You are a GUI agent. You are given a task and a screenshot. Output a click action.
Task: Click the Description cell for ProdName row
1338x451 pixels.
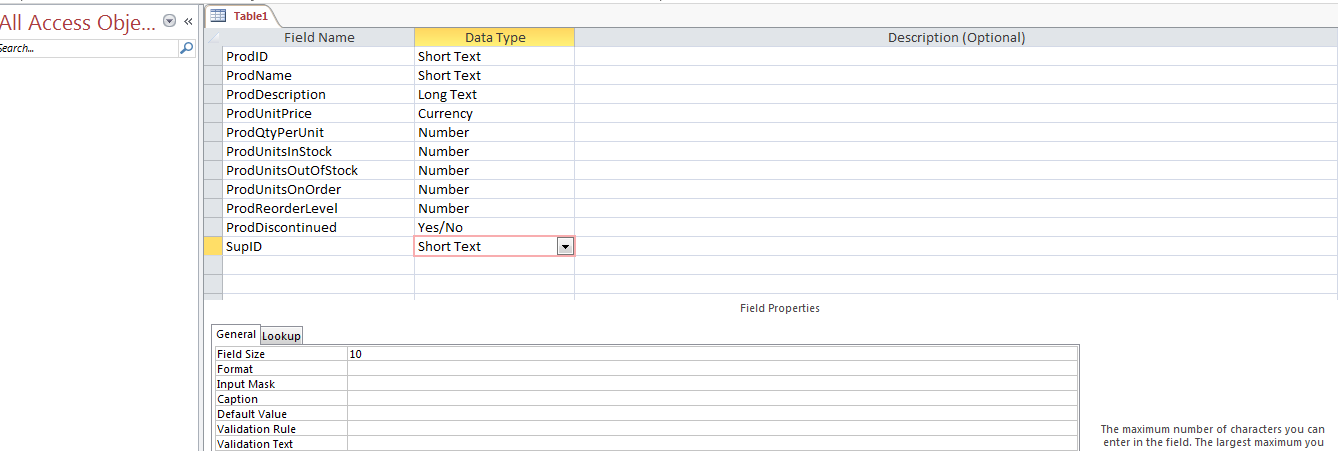point(955,76)
